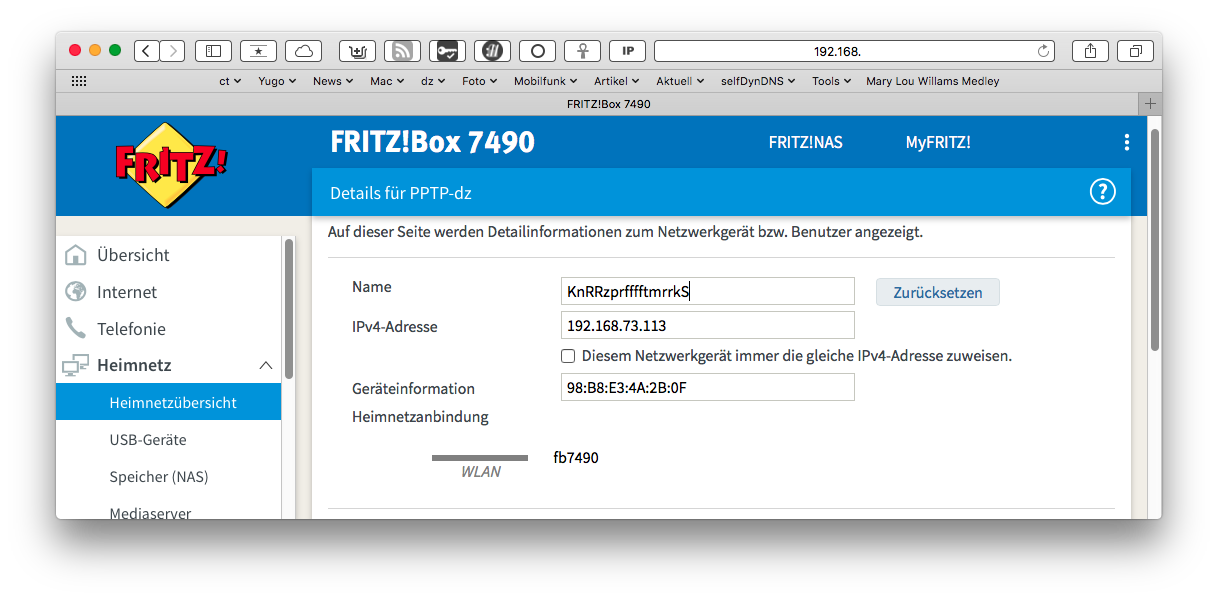Click the Zurücksetzen button
The width and height of the screenshot is (1218, 599).
pyautogui.click(x=938, y=292)
